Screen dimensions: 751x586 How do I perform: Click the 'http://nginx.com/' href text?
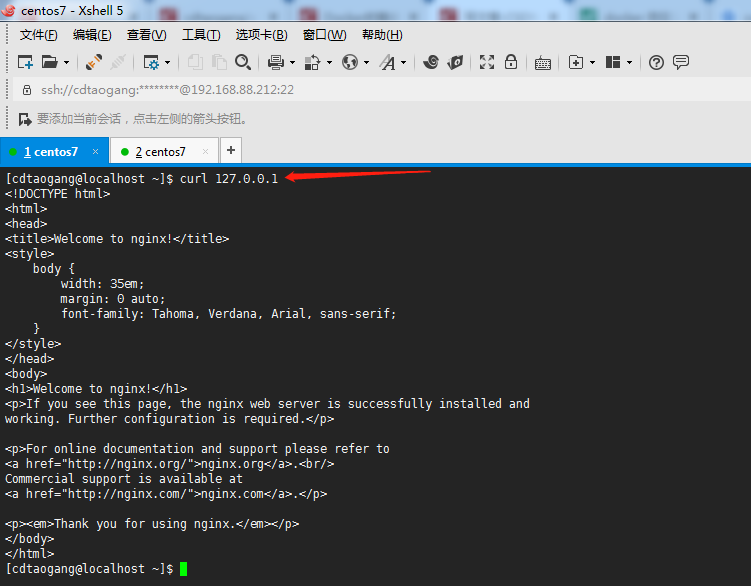click(127, 494)
